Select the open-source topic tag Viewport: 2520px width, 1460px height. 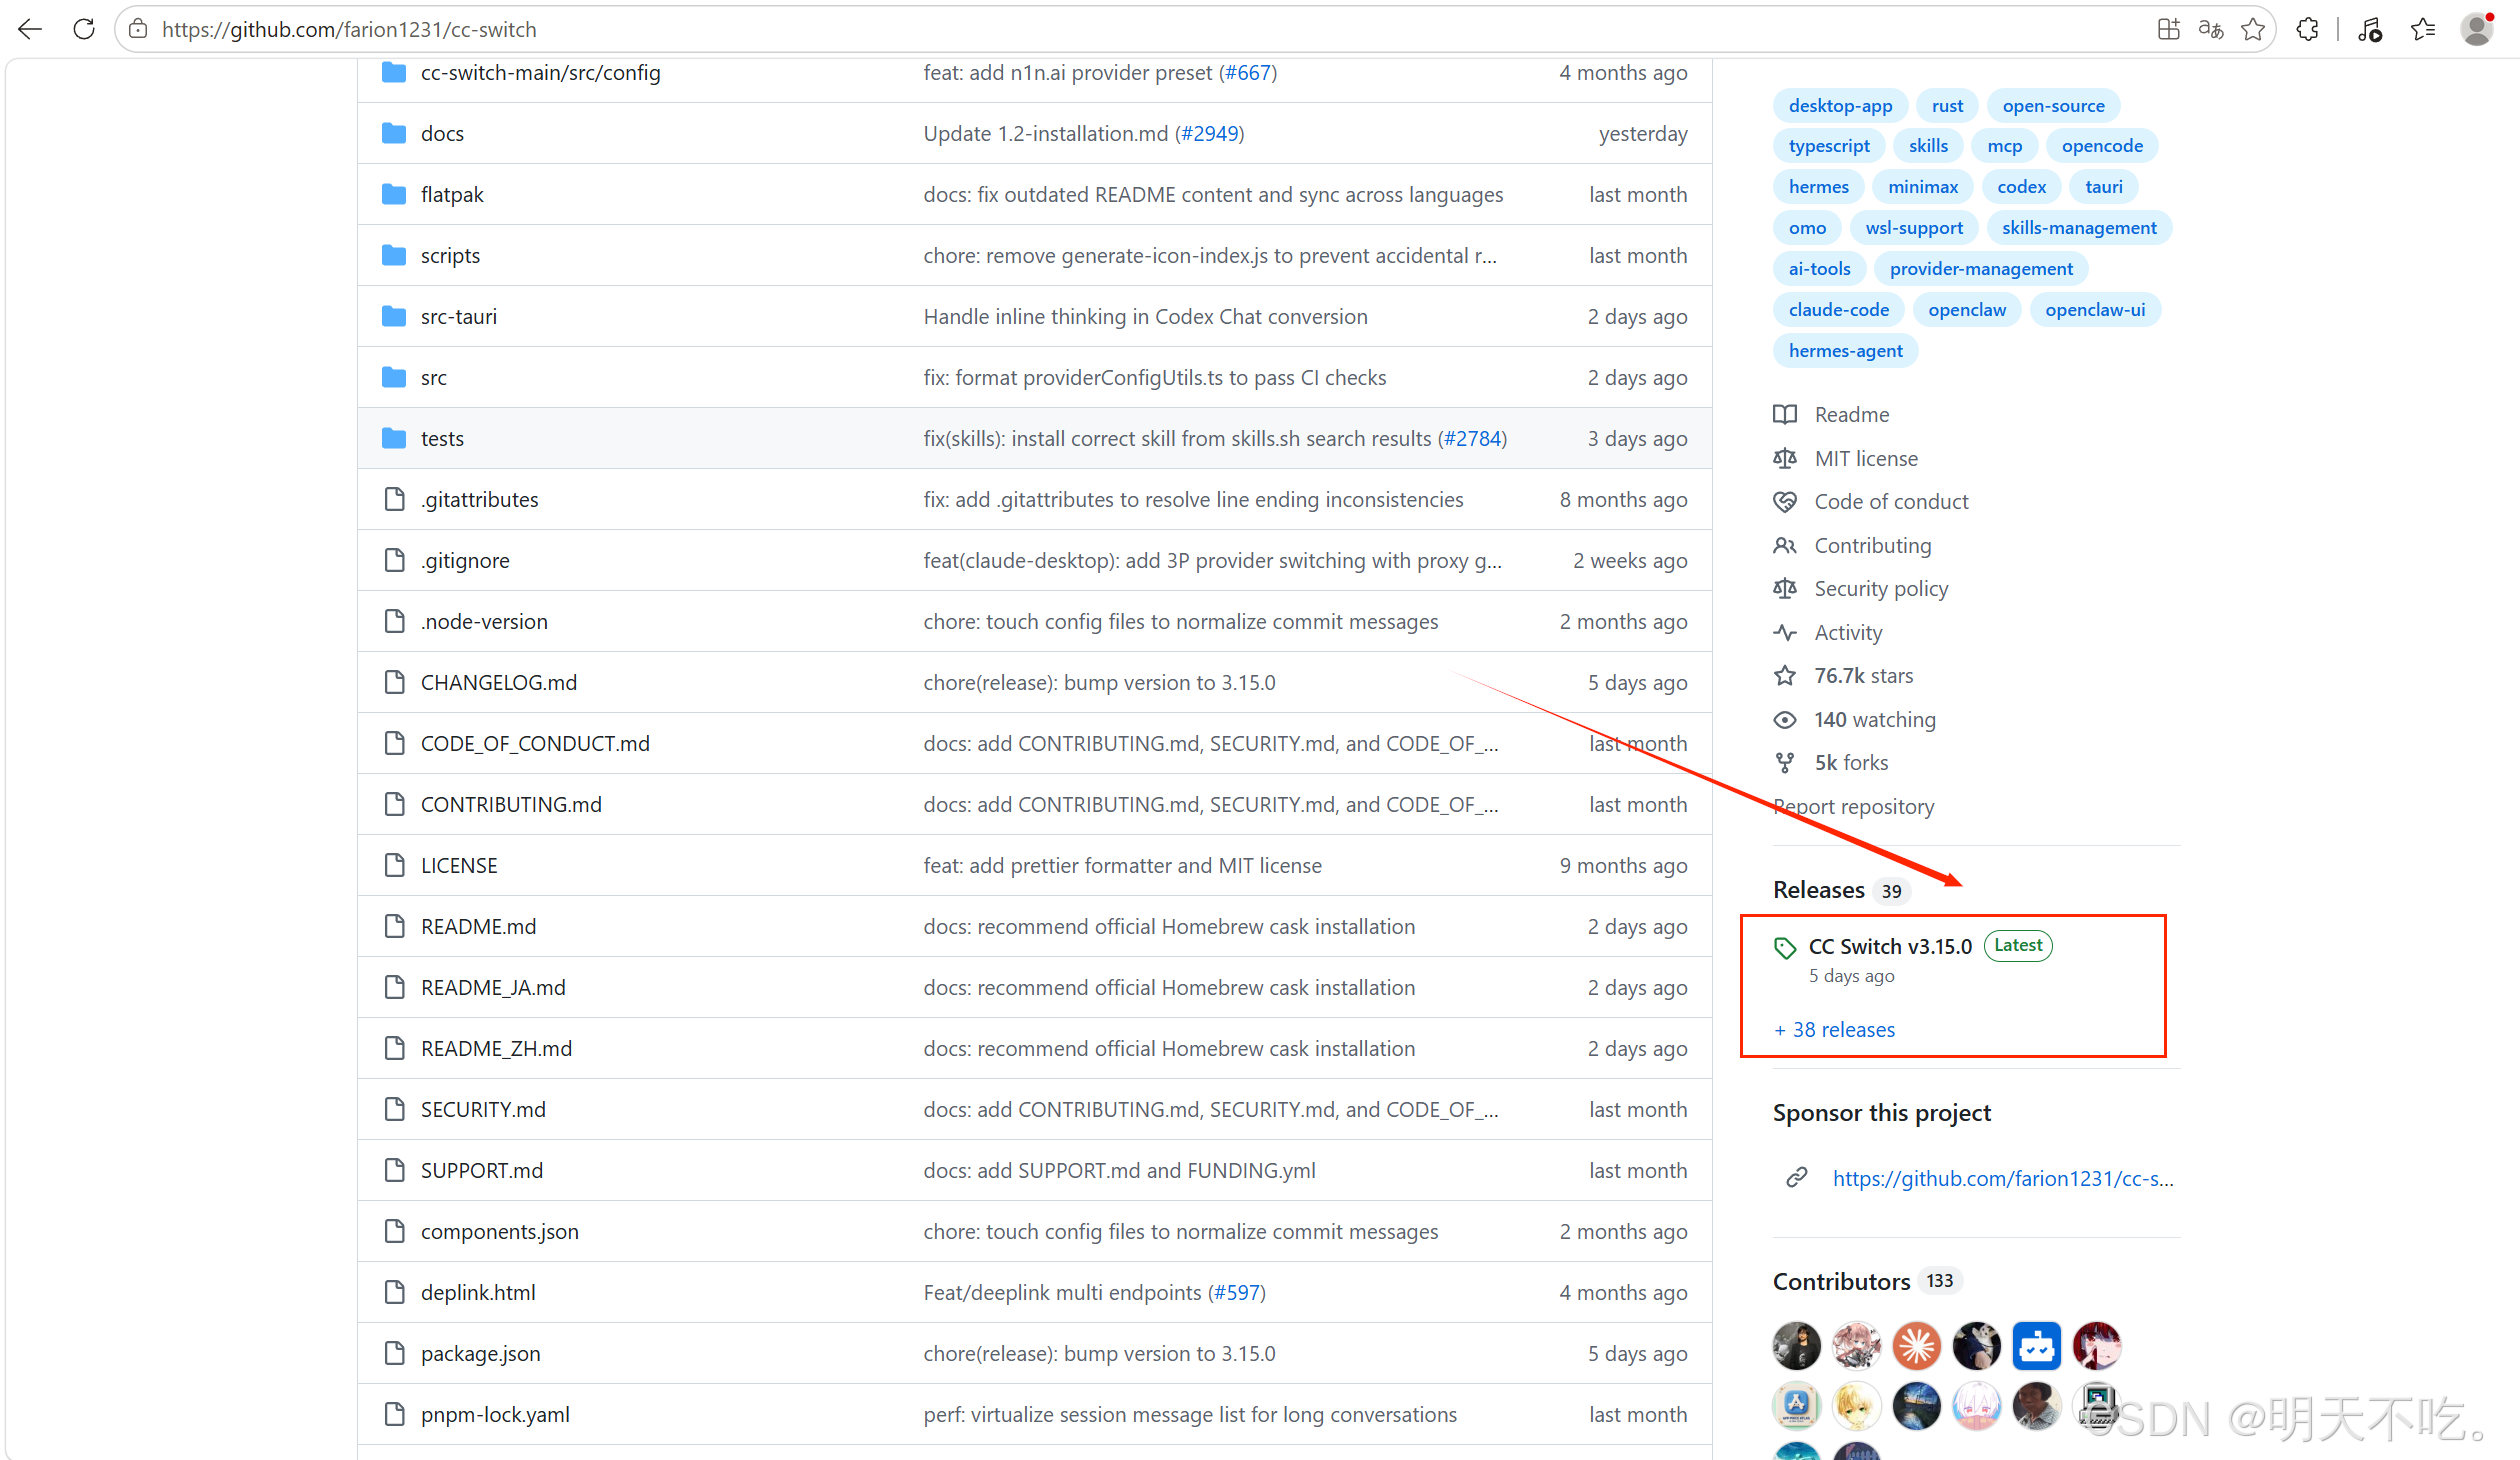coord(2053,106)
